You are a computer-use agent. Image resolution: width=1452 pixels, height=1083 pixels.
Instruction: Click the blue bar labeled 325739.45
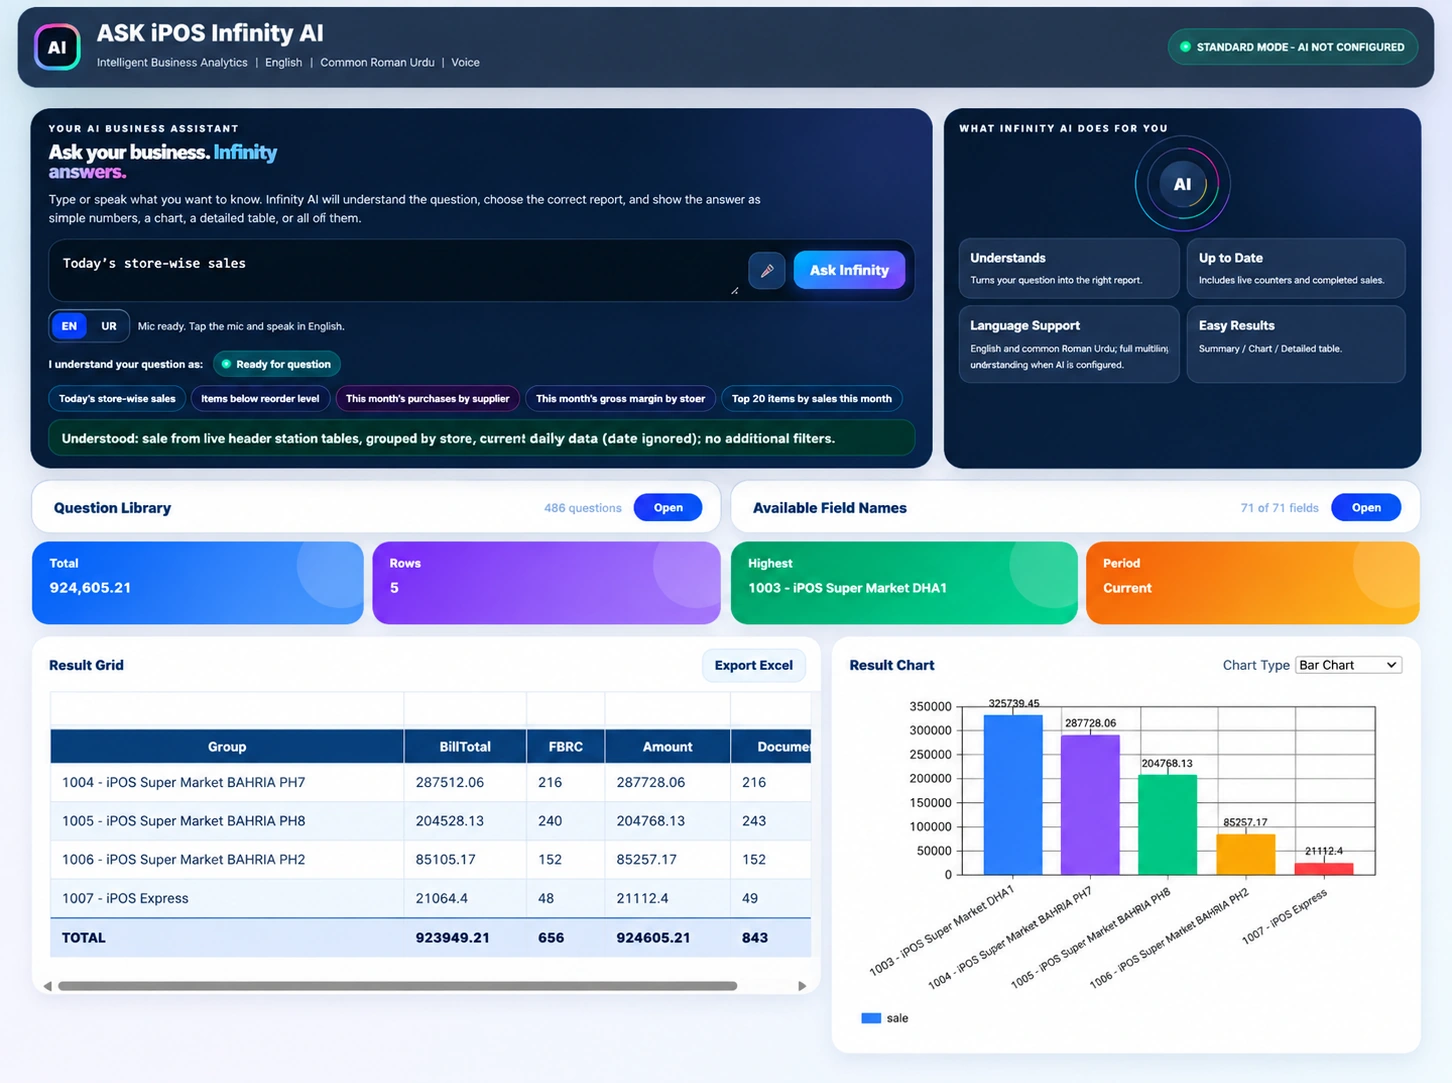point(1013,795)
